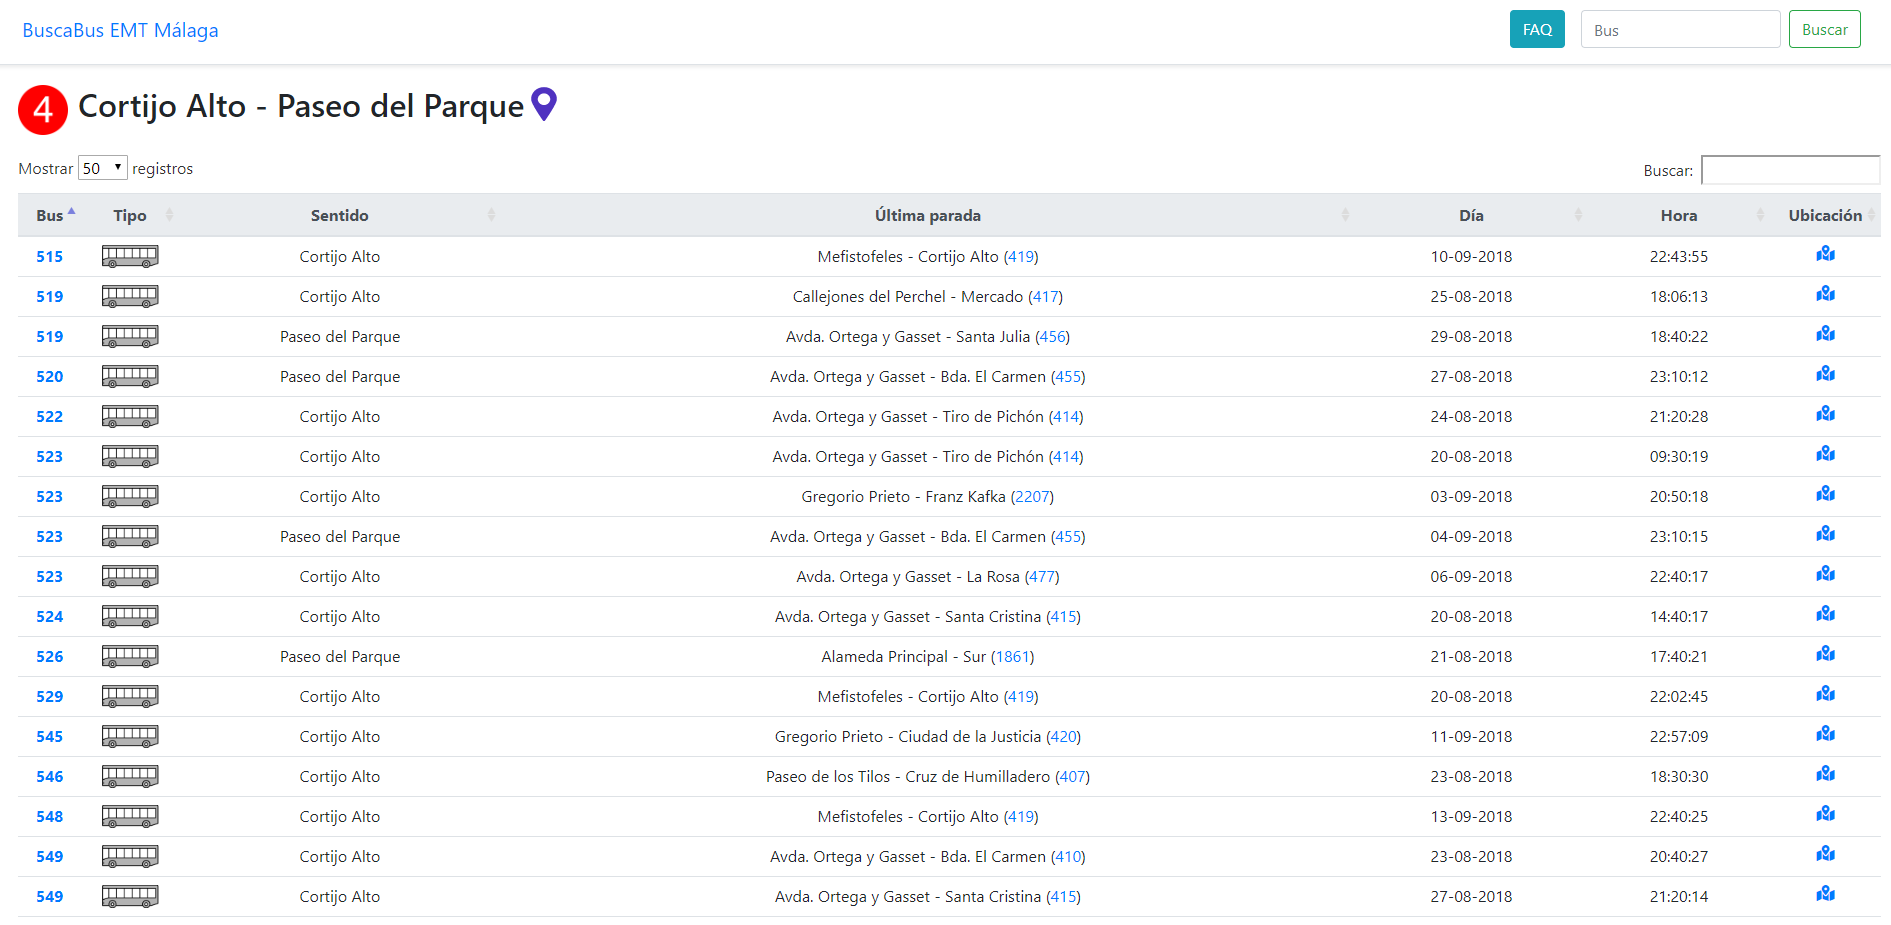View location for bus 529
Viewport: 1891px width, 925px height.
coord(1825,694)
